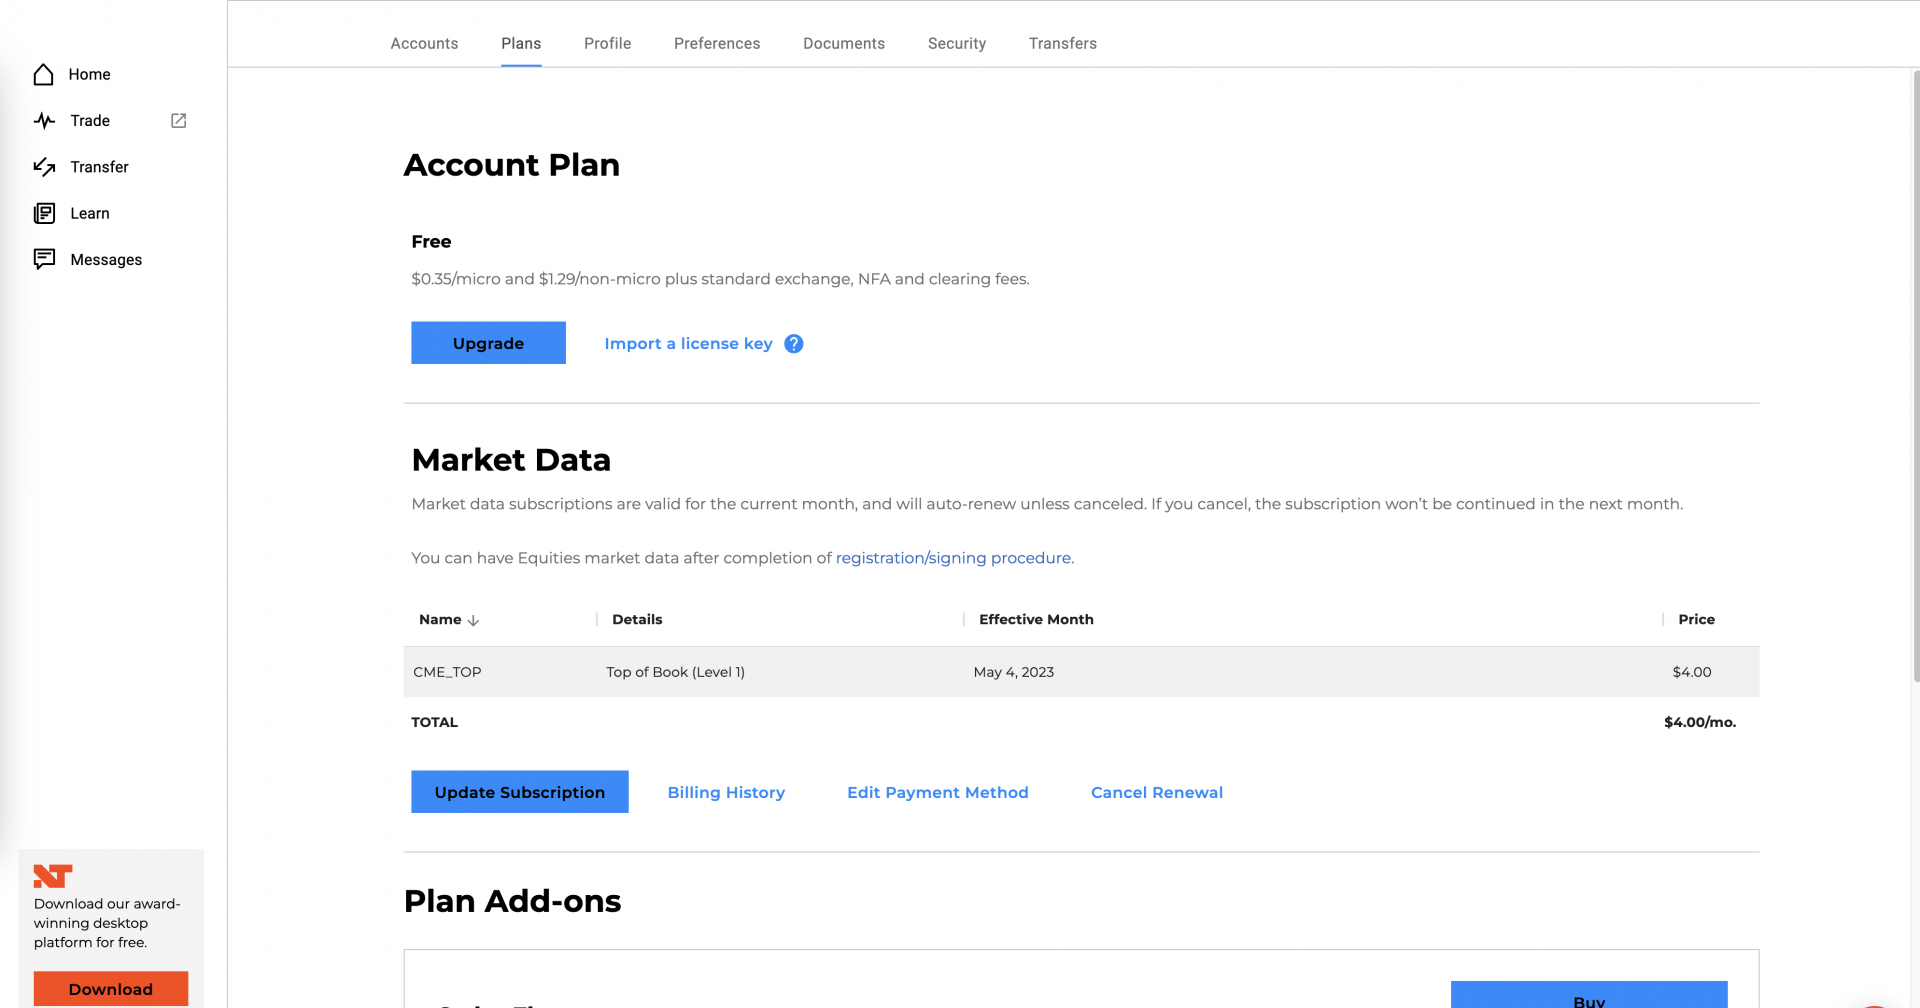Click the Transfer arrows icon
Viewport: 1920px width, 1008px height.
point(44,167)
